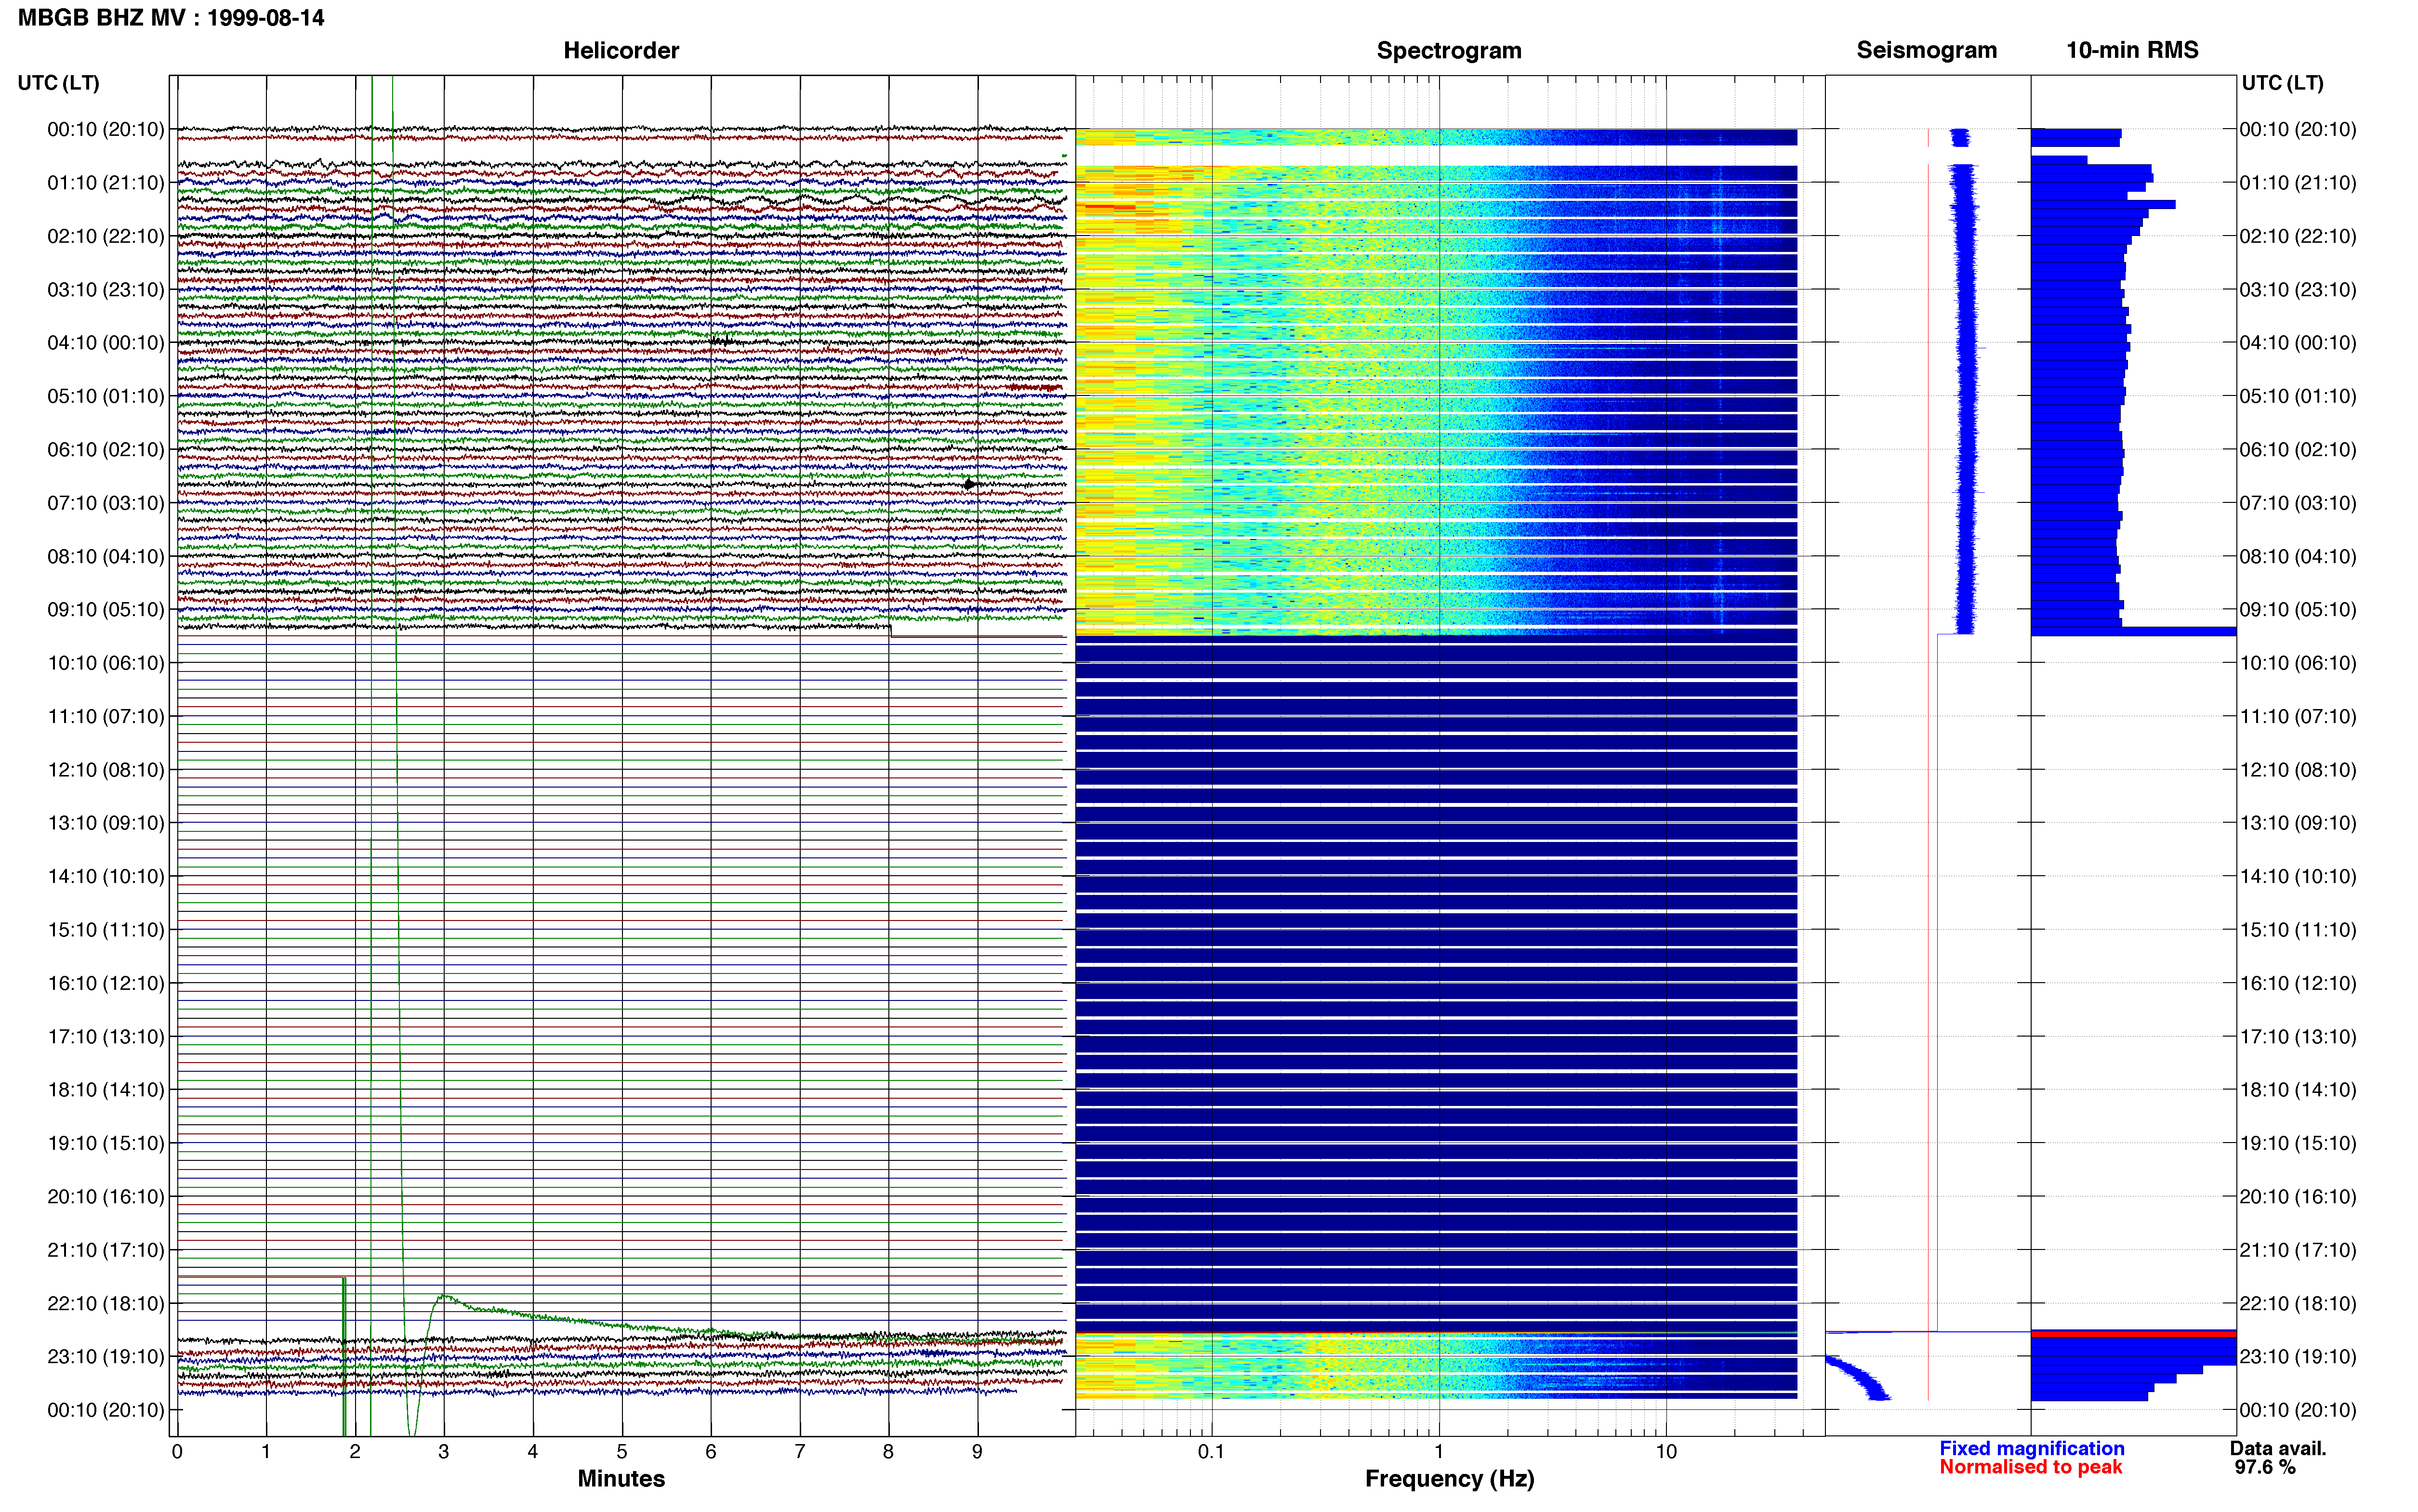Click the left '00:10 (20:10)' top time label
Viewport: 2418px width, 1512px height.
[x=106, y=129]
